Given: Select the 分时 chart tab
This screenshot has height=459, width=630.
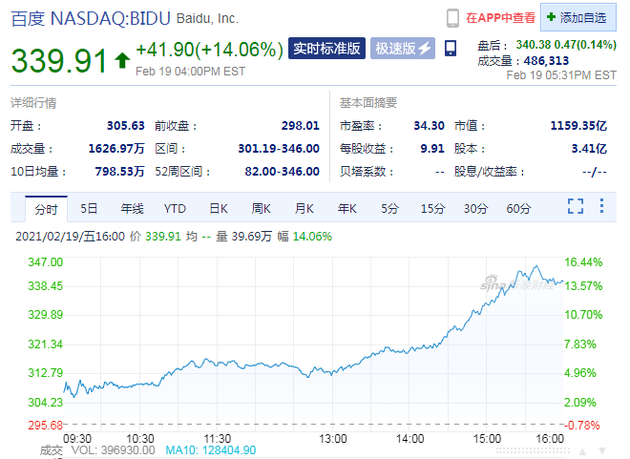Looking at the screenshot, I should point(46,209).
